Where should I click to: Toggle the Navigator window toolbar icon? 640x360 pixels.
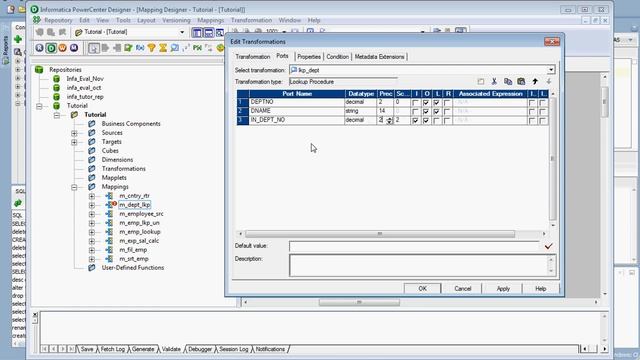tap(197, 33)
